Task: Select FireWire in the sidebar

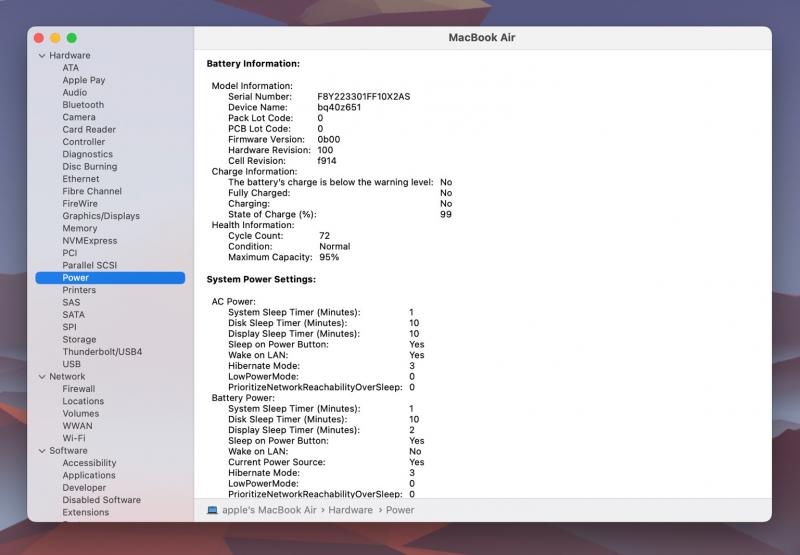Action: click(x=80, y=204)
